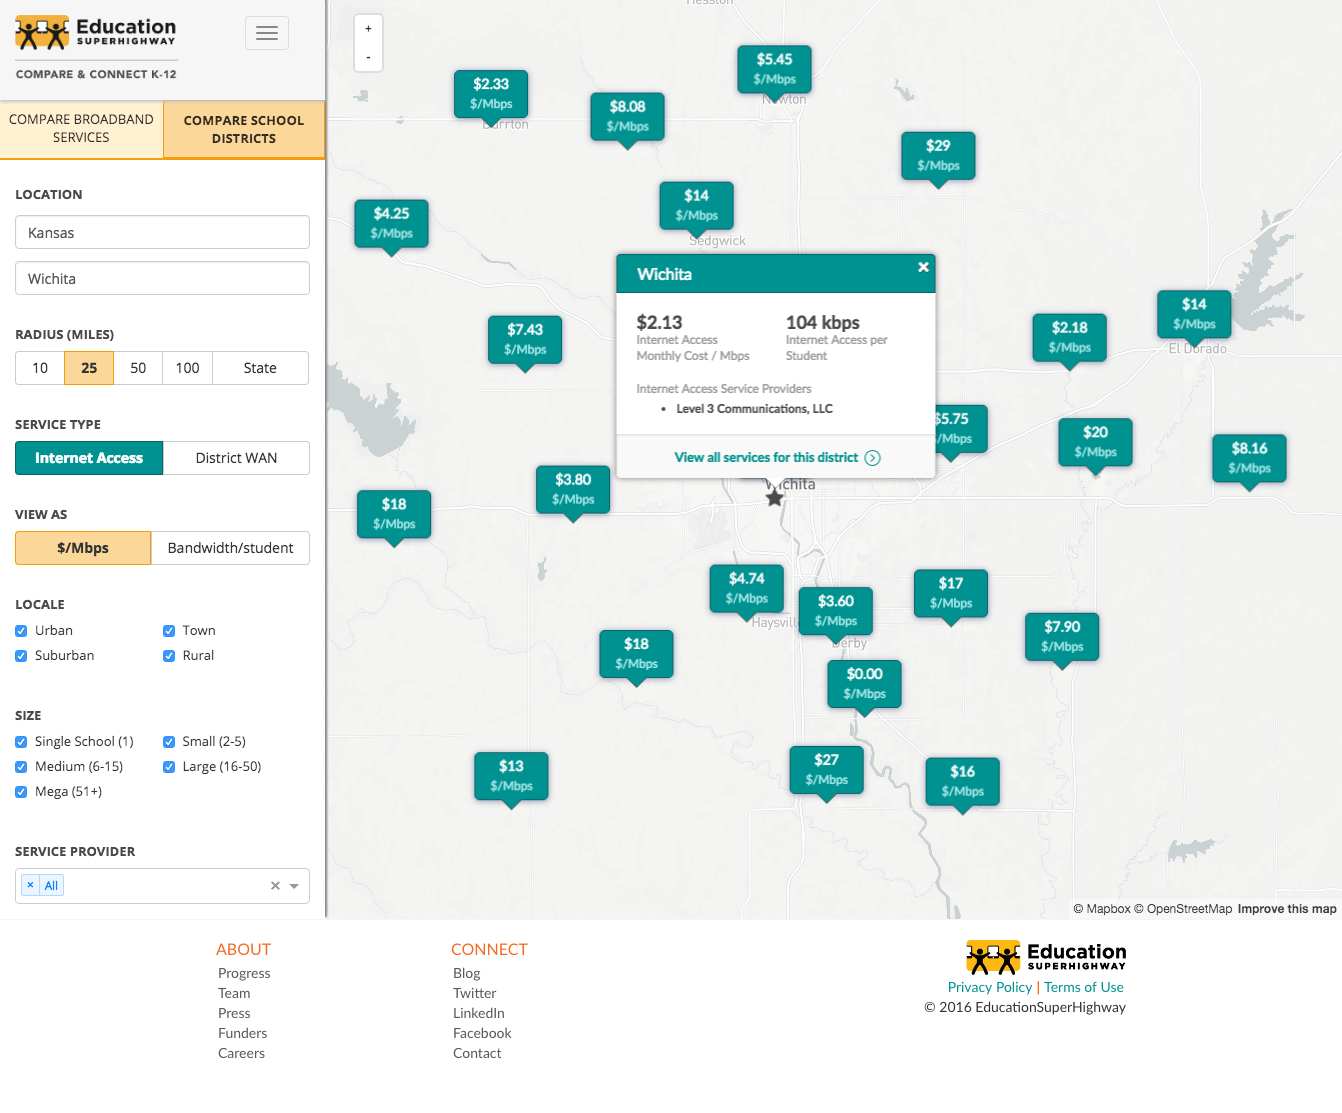Switch view to Bandwidth/student
This screenshot has height=1113, width=1342.
[230, 548]
